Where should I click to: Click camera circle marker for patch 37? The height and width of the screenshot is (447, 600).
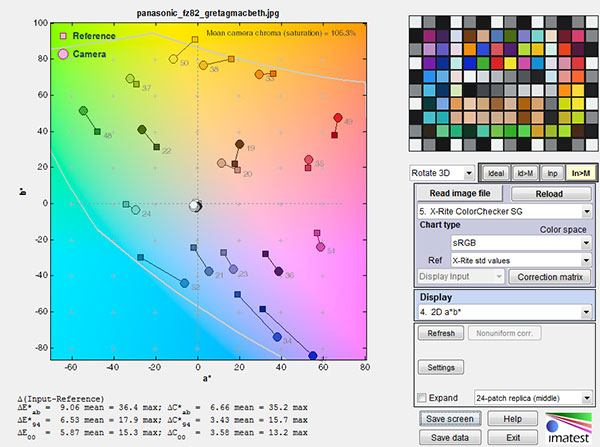(130, 78)
